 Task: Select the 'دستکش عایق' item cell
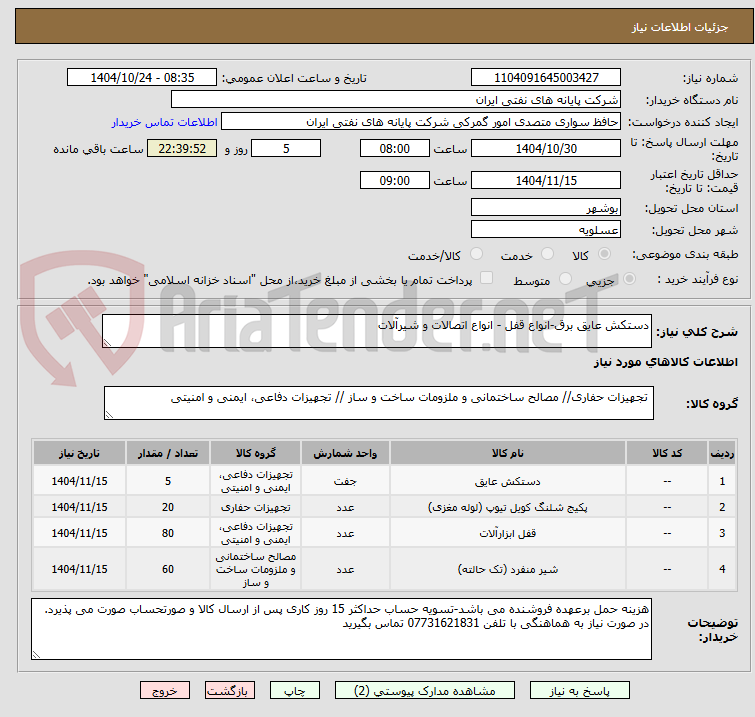coord(508,481)
